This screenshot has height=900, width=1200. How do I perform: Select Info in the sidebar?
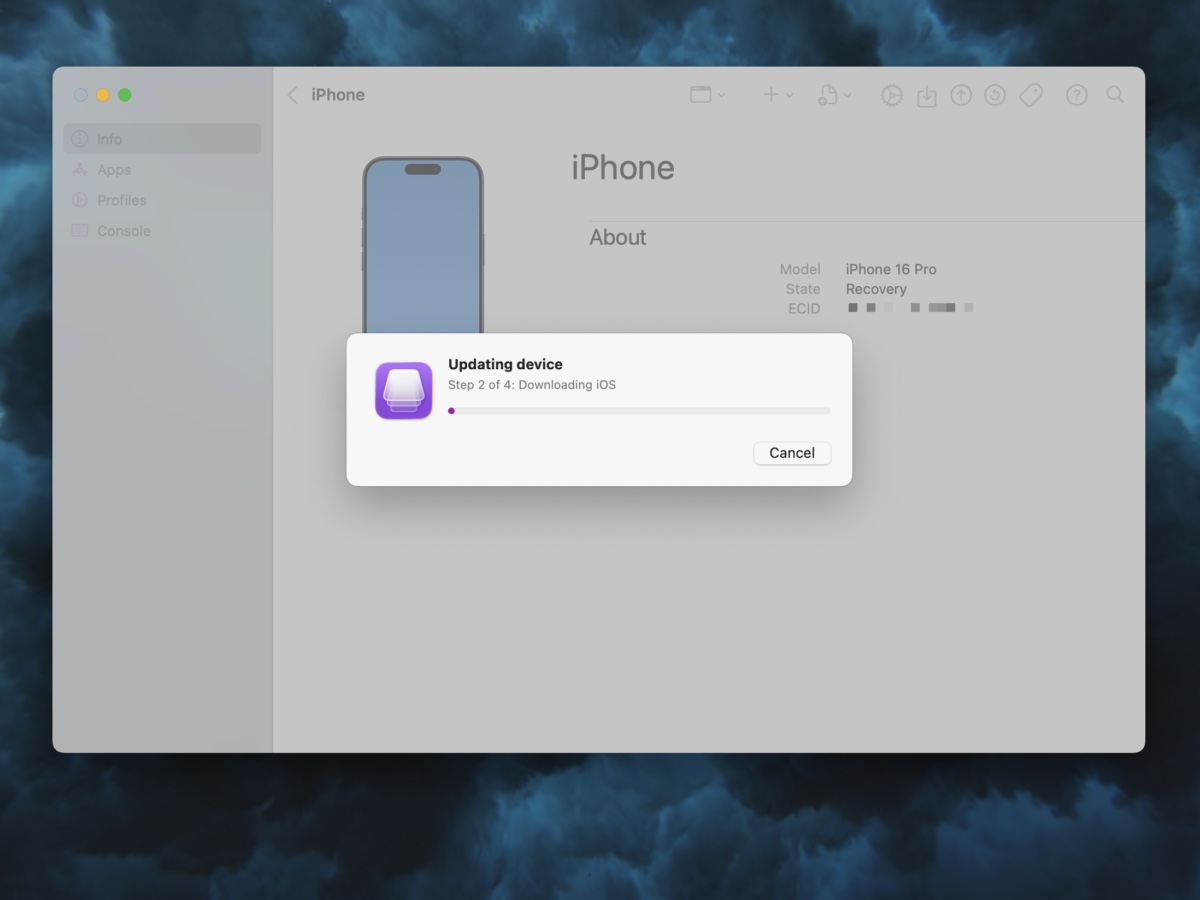click(162, 139)
